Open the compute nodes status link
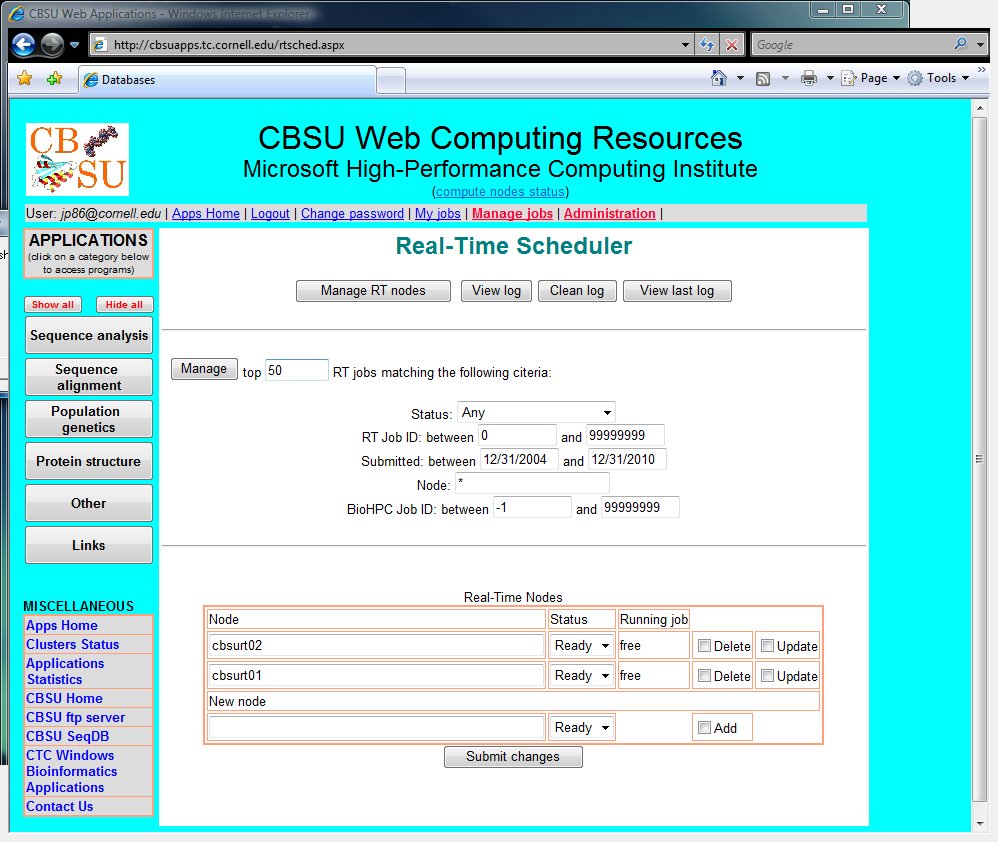This screenshot has width=998, height=842. pyautogui.click(x=500, y=191)
